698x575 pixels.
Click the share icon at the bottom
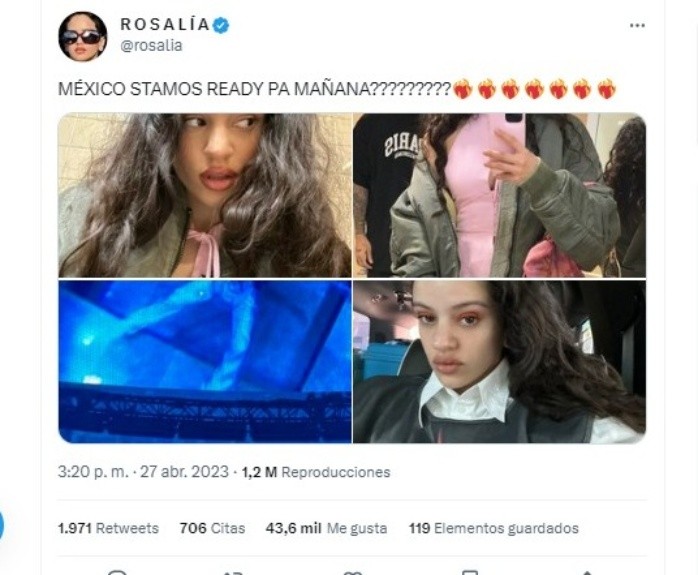[x=588, y=572]
